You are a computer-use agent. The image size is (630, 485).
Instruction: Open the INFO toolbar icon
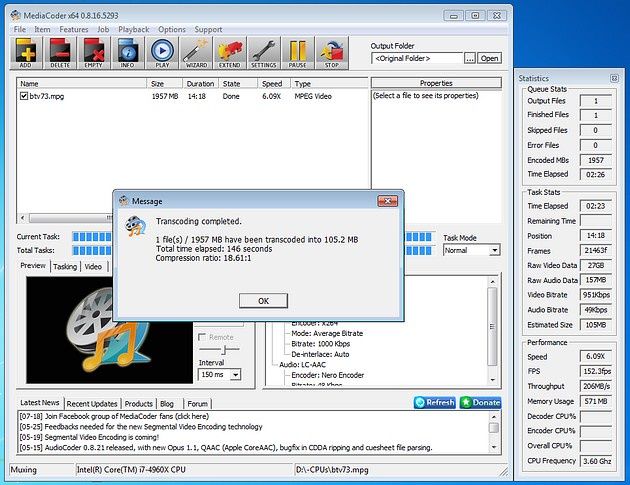coord(128,53)
